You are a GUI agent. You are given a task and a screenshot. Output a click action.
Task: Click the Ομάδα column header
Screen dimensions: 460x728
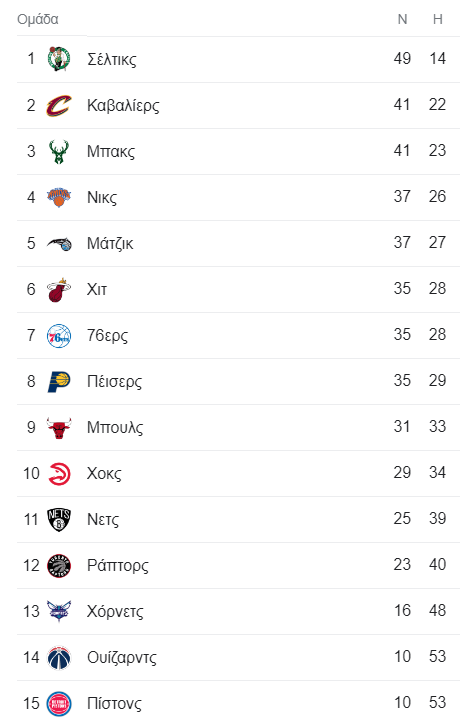(x=38, y=19)
